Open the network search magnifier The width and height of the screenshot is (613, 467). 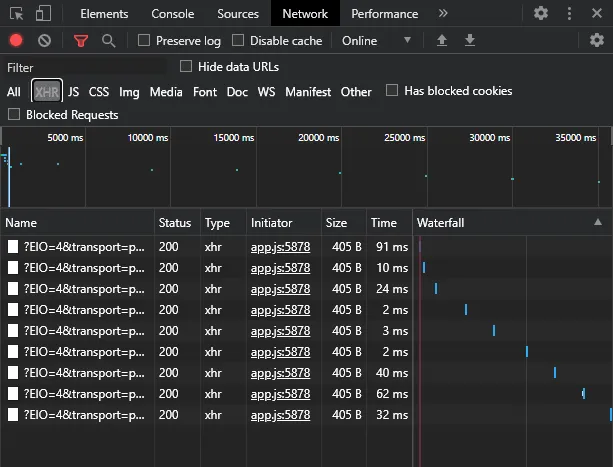(108, 41)
